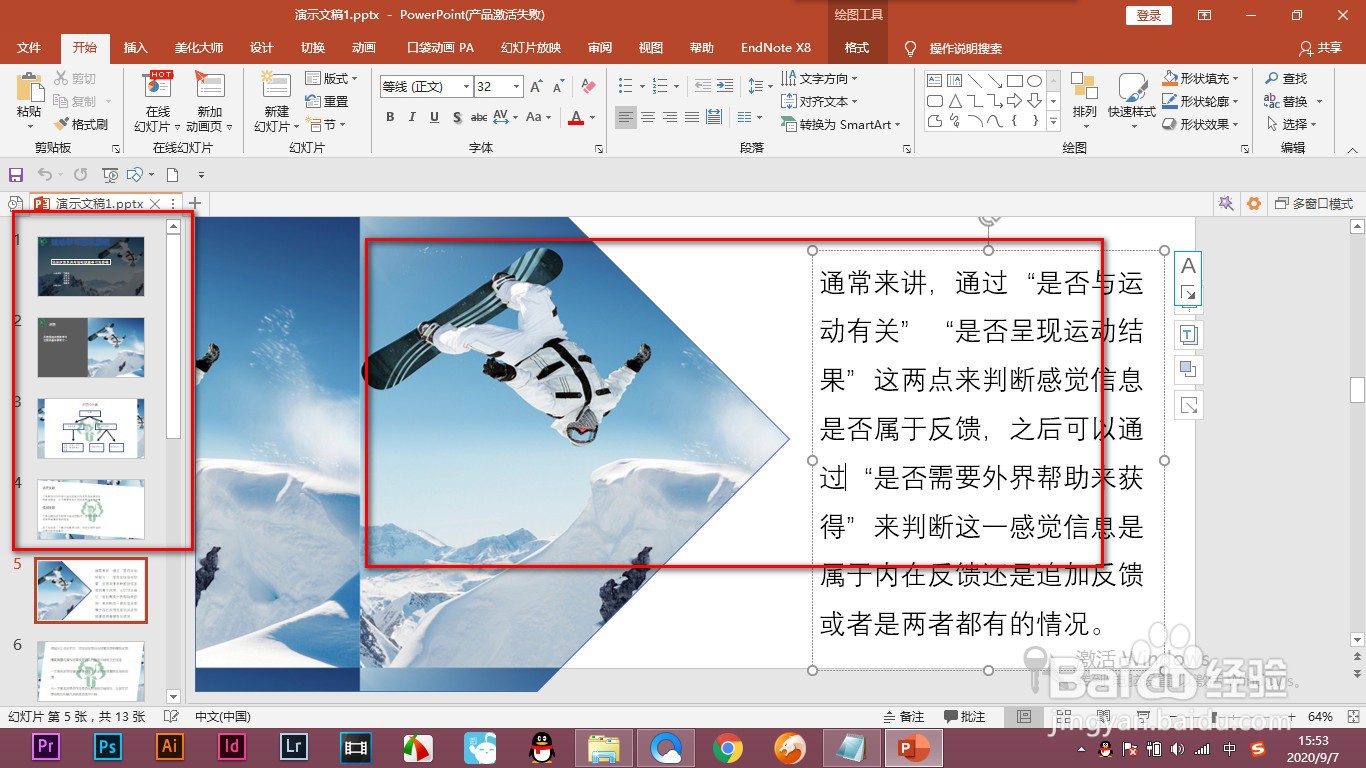
Task: Switch to reading view in the status bar
Action: click(1101, 717)
